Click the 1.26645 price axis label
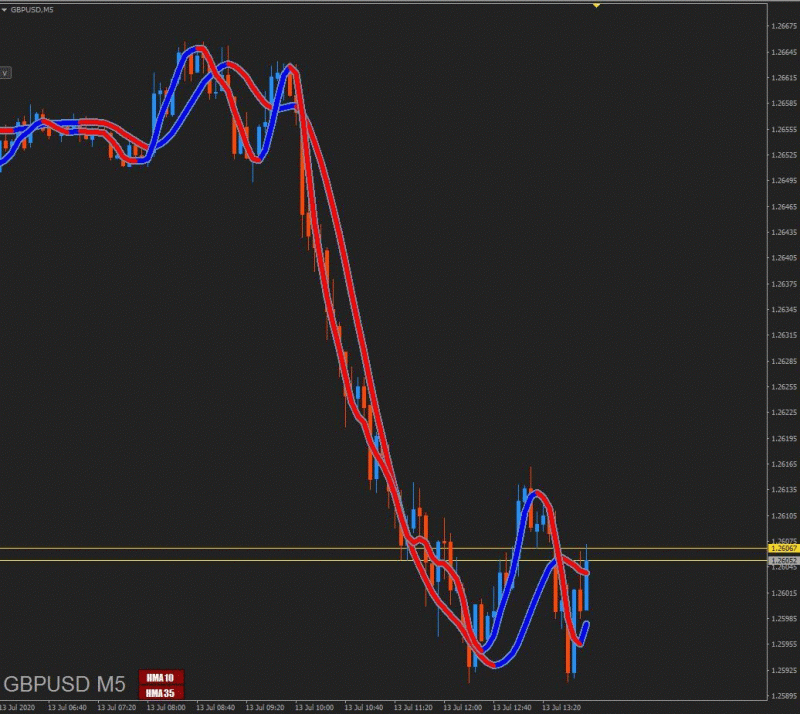Screen dimensions: 800x714 click(784, 52)
